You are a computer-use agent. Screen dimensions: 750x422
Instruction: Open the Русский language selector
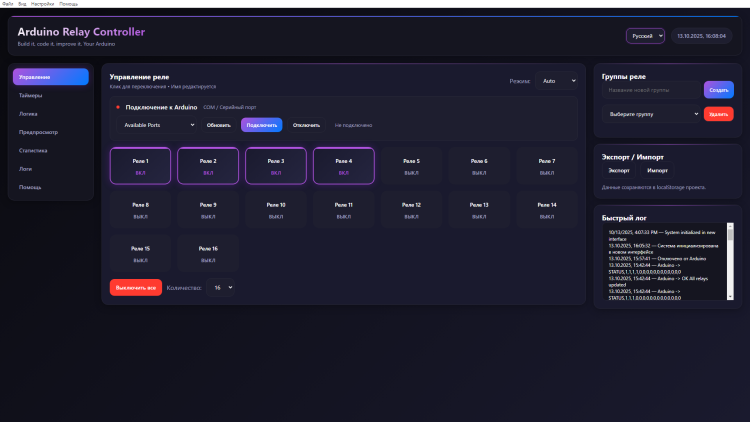(x=645, y=36)
